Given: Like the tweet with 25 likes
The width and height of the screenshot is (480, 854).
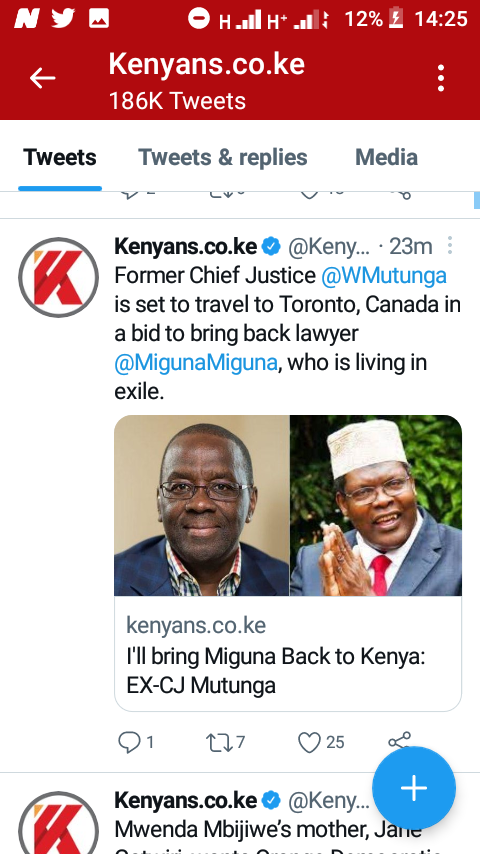Looking at the screenshot, I should 309,742.
